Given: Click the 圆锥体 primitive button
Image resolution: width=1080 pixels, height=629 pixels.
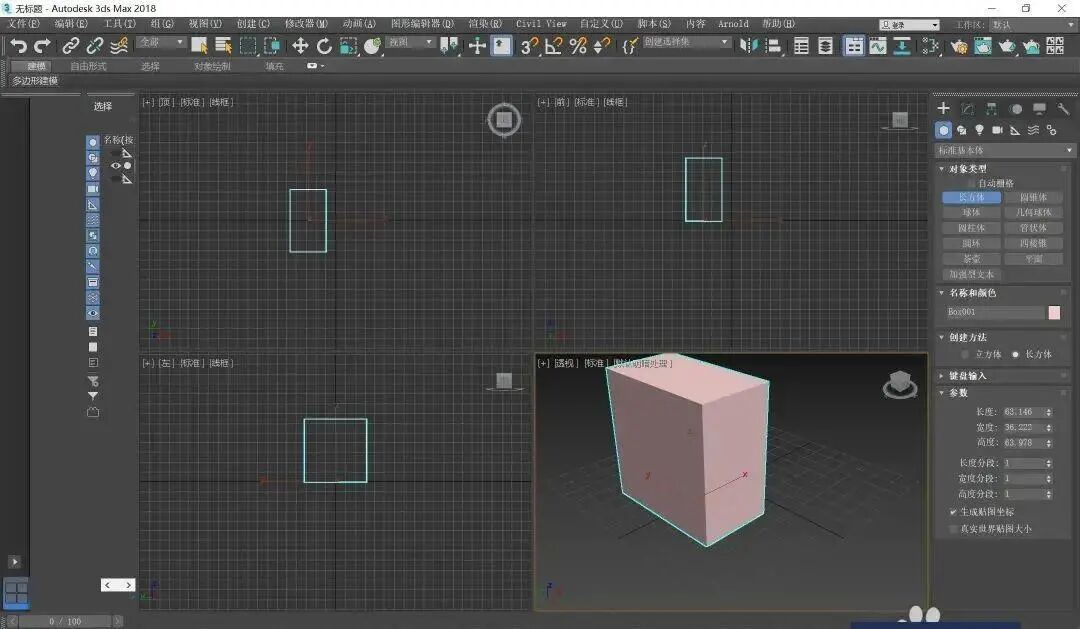Looking at the screenshot, I should (1033, 198).
